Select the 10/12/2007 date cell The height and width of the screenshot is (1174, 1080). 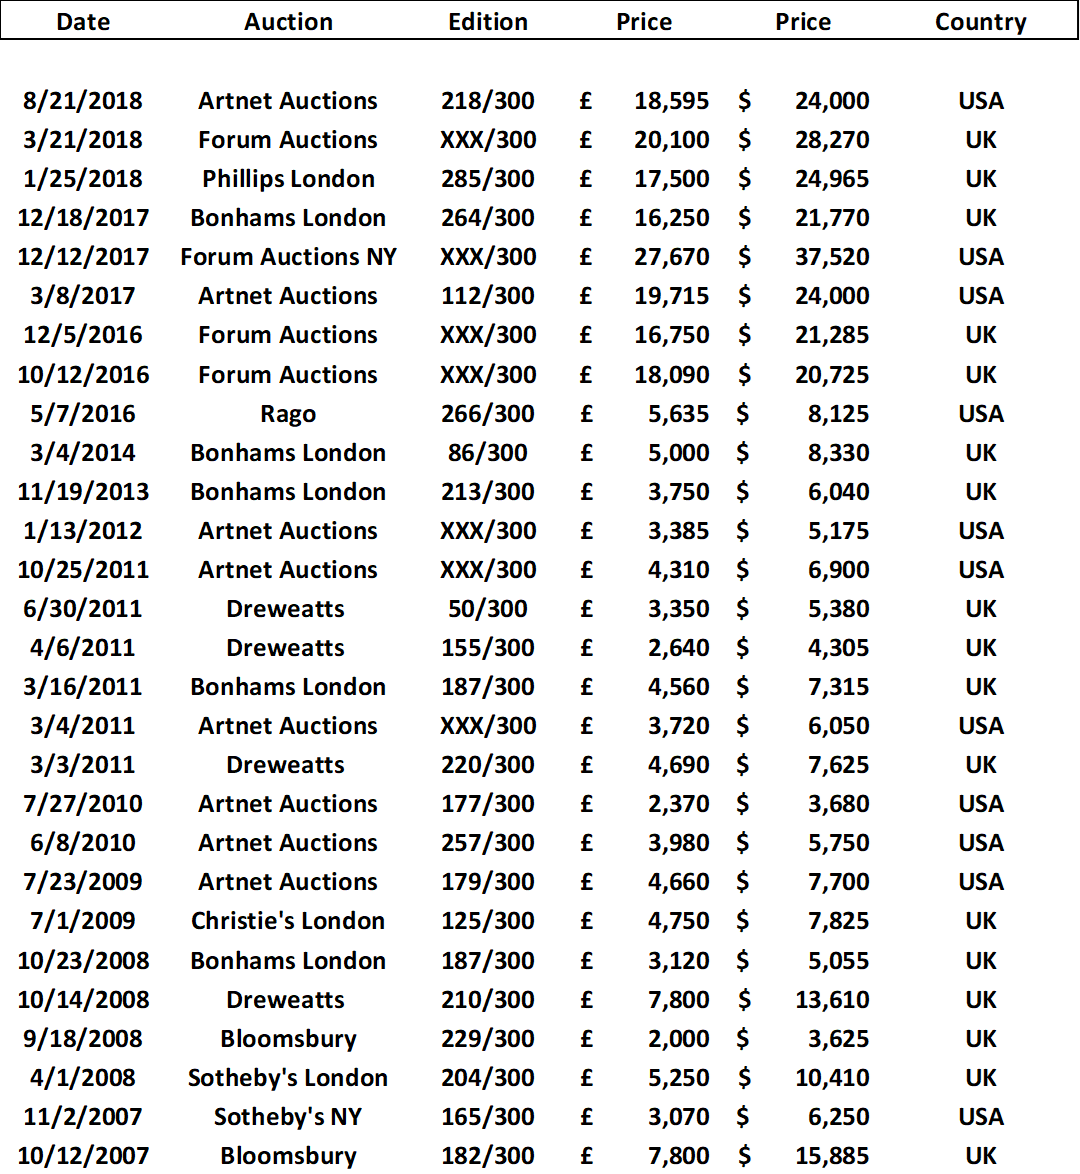click(x=83, y=1155)
